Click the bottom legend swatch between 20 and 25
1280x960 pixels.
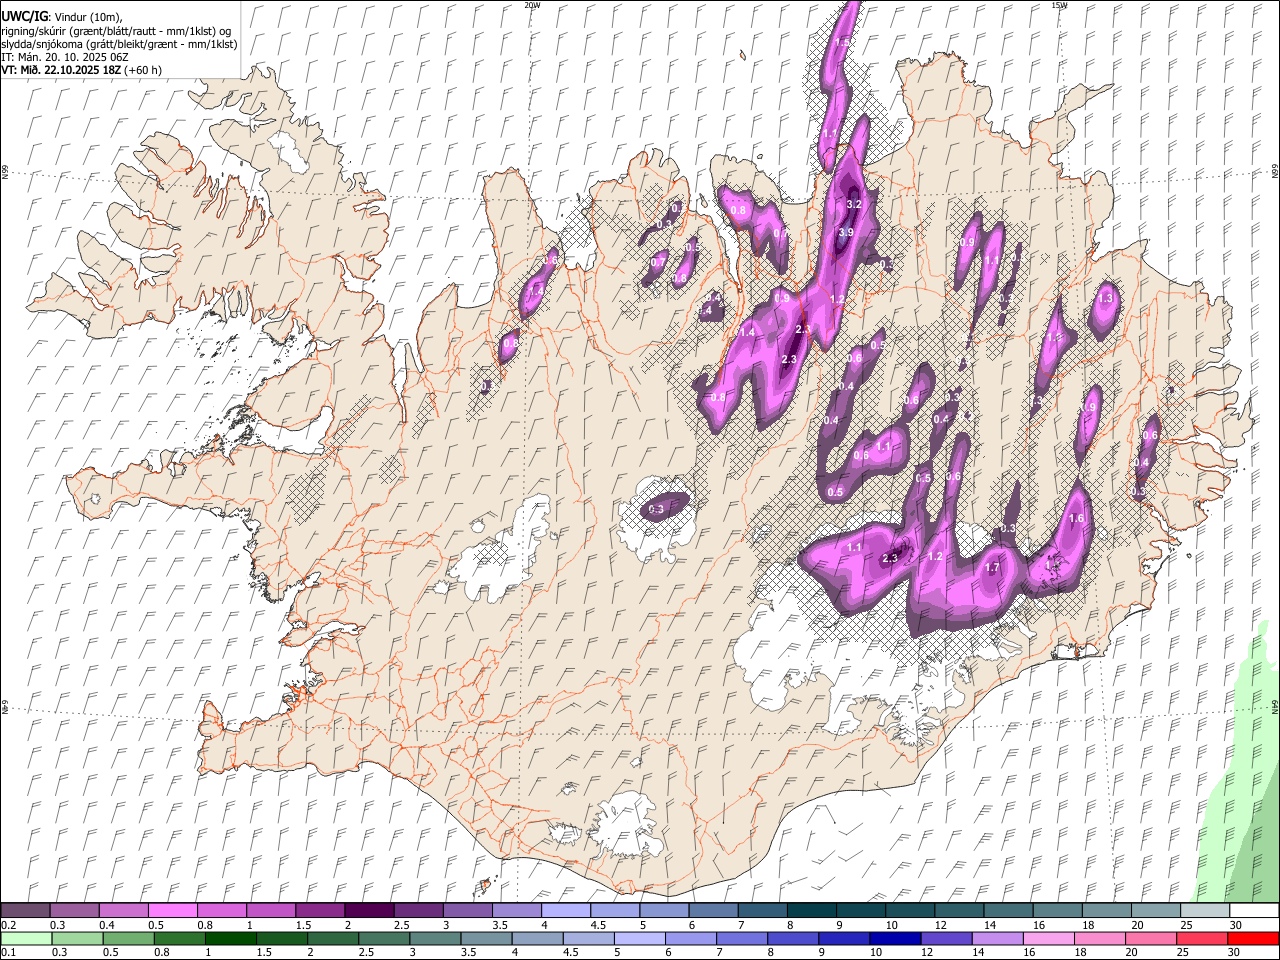(x=1149, y=939)
